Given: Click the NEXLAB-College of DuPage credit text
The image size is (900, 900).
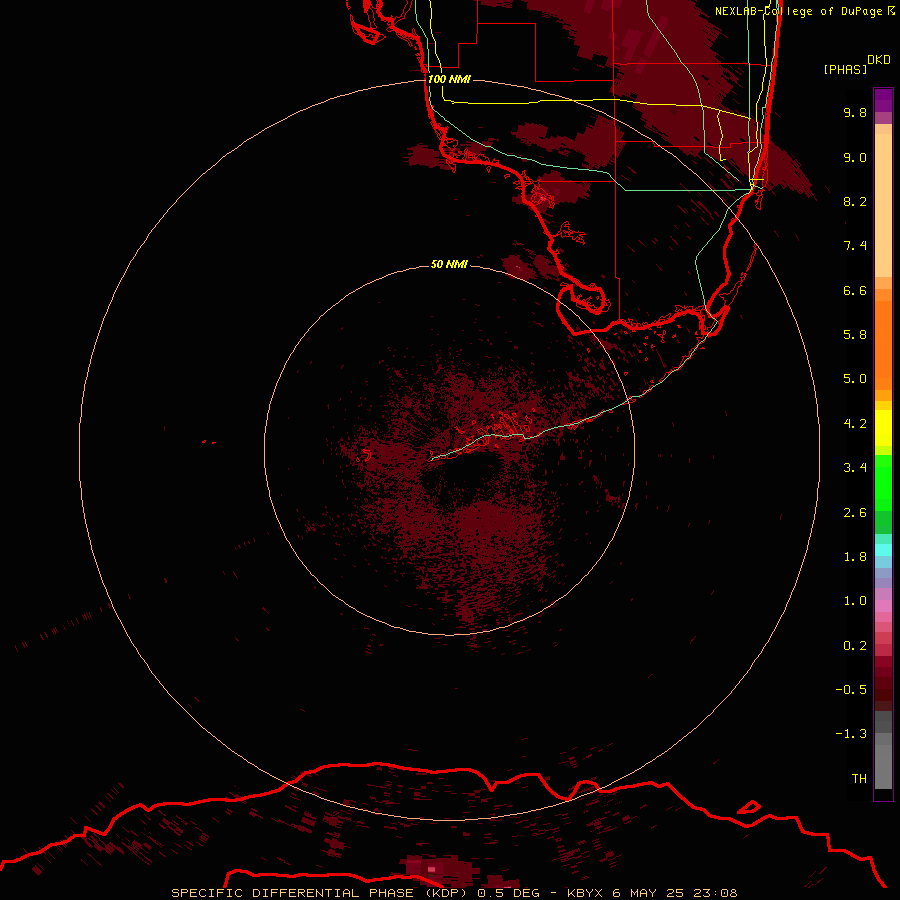Looking at the screenshot, I should coord(804,11).
